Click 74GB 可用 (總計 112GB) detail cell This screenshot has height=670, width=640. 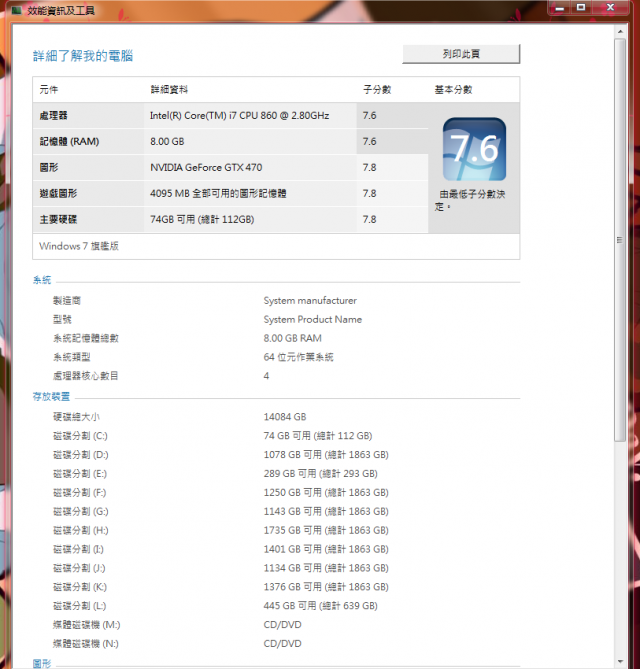(x=202, y=220)
